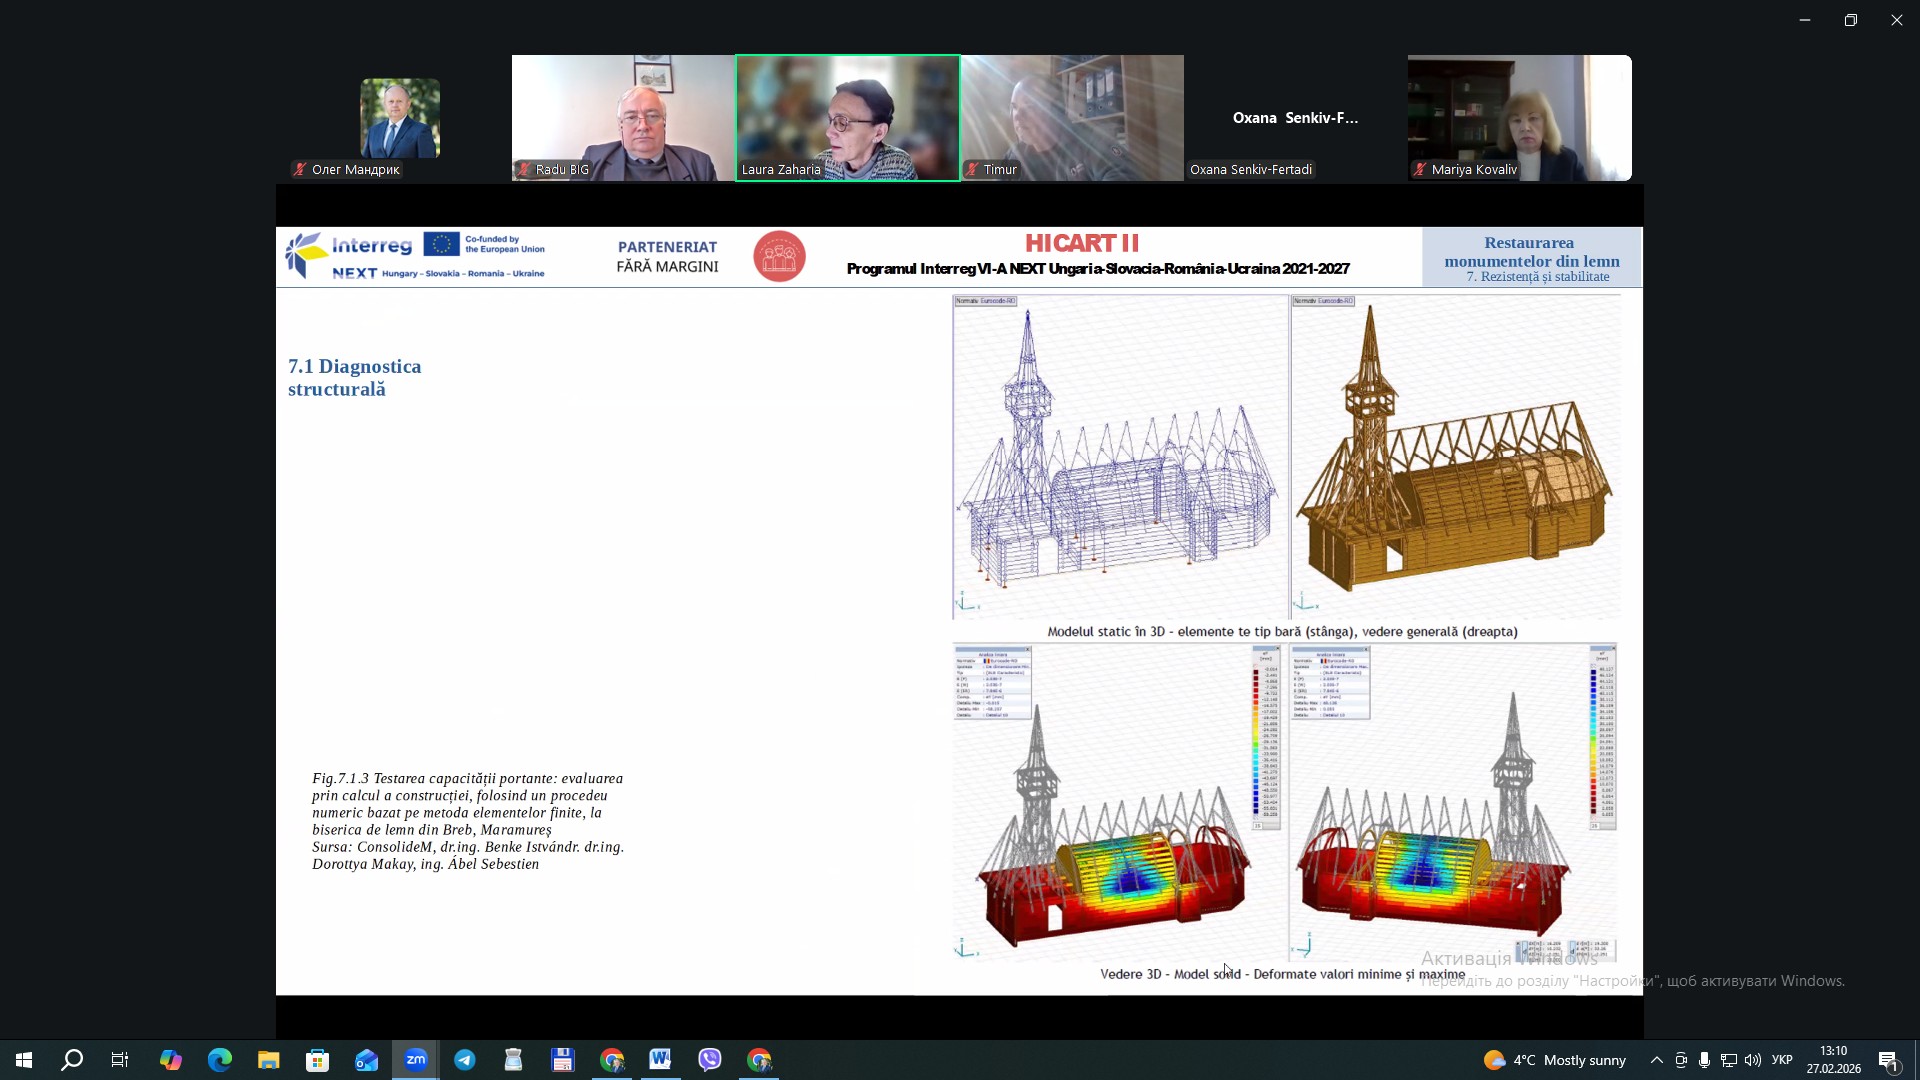Open the notification center with badge
This screenshot has width=1920, height=1080.
pyautogui.click(x=1888, y=1060)
